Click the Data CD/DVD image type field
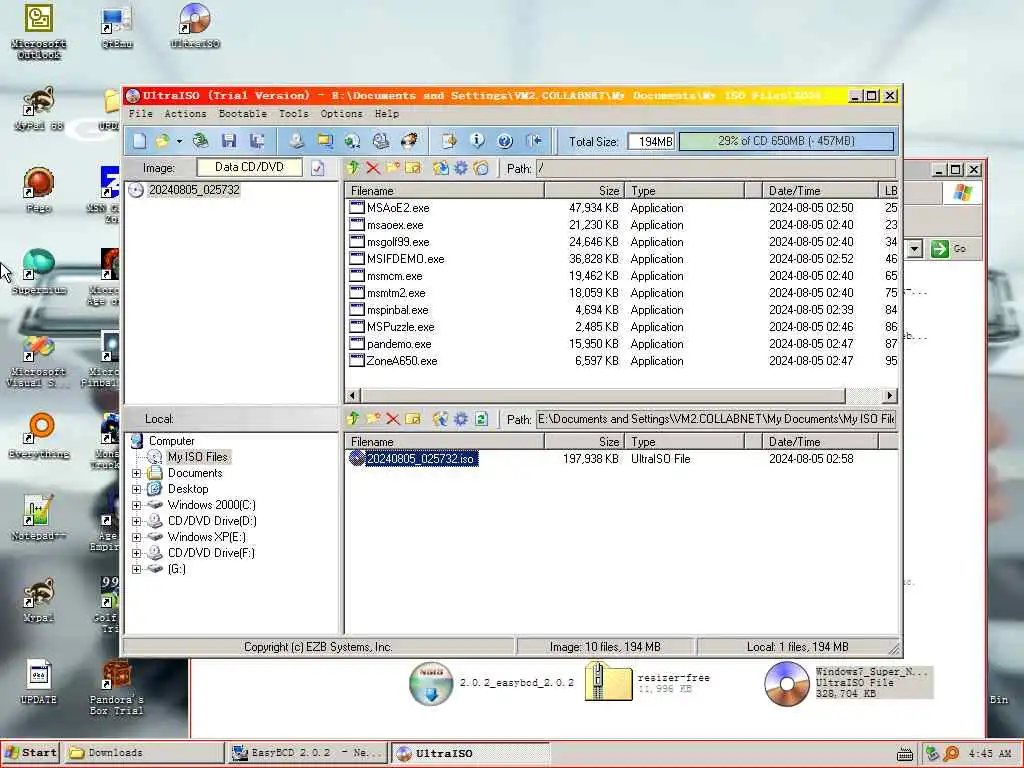The width and height of the screenshot is (1024, 768). pos(249,167)
